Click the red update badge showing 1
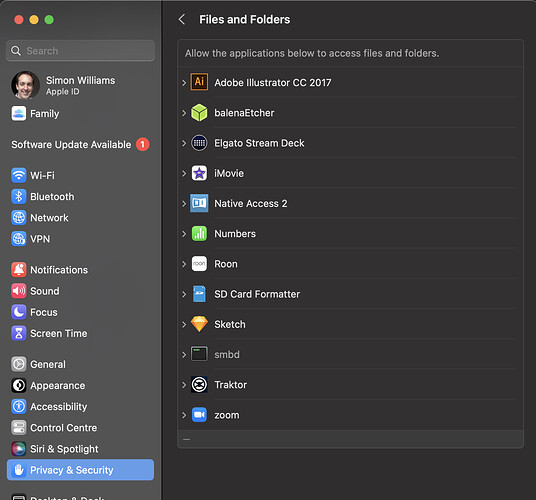 pyautogui.click(x=143, y=145)
